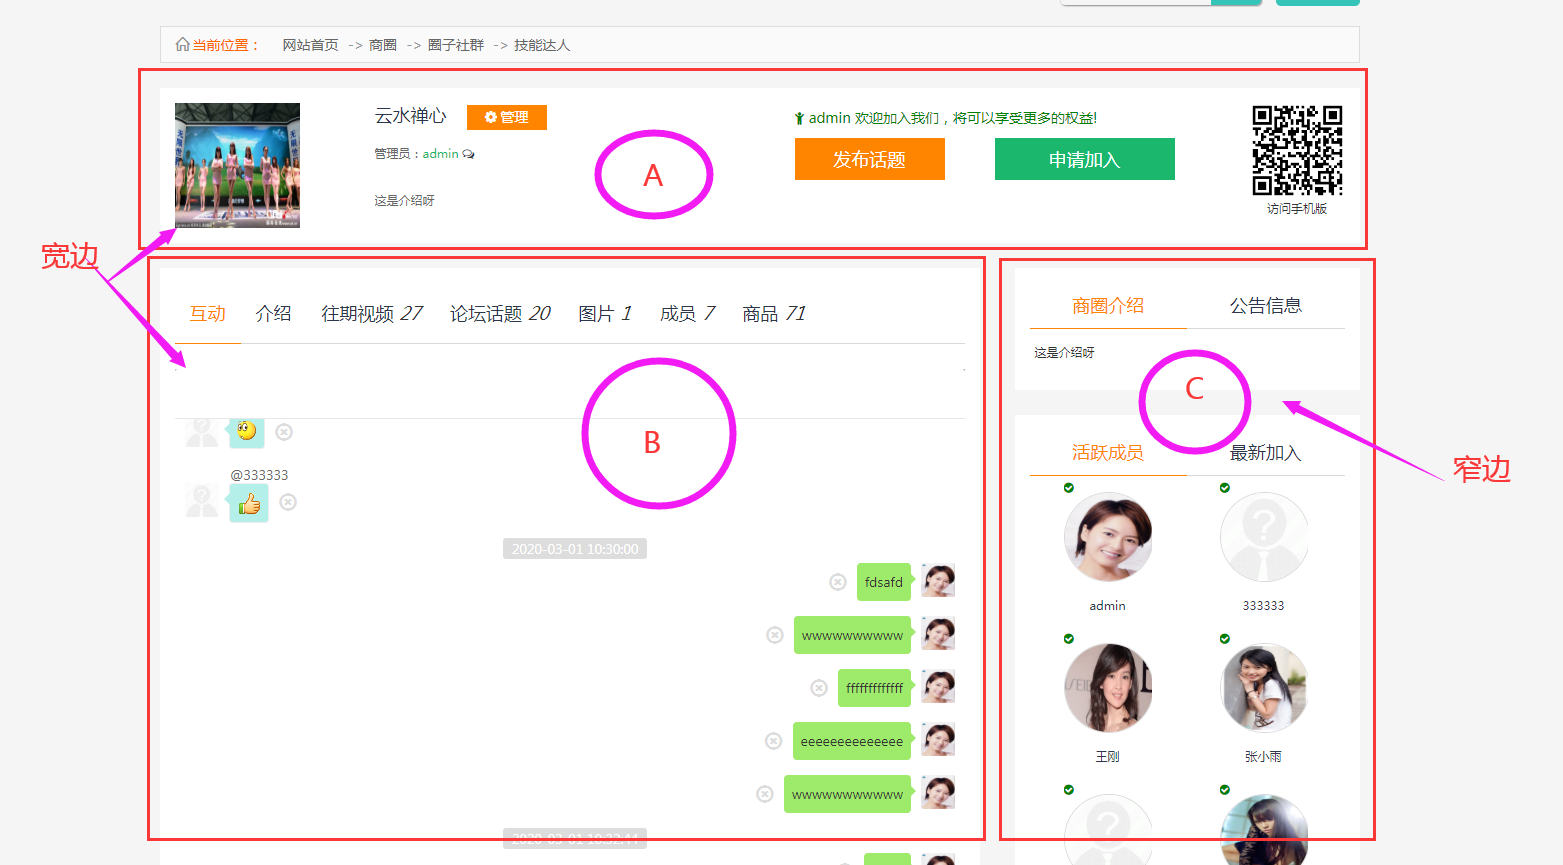Viewport: 1563px width, 865px height.
Task: Select the 商品 tab
Action: [x=773, y=314]
